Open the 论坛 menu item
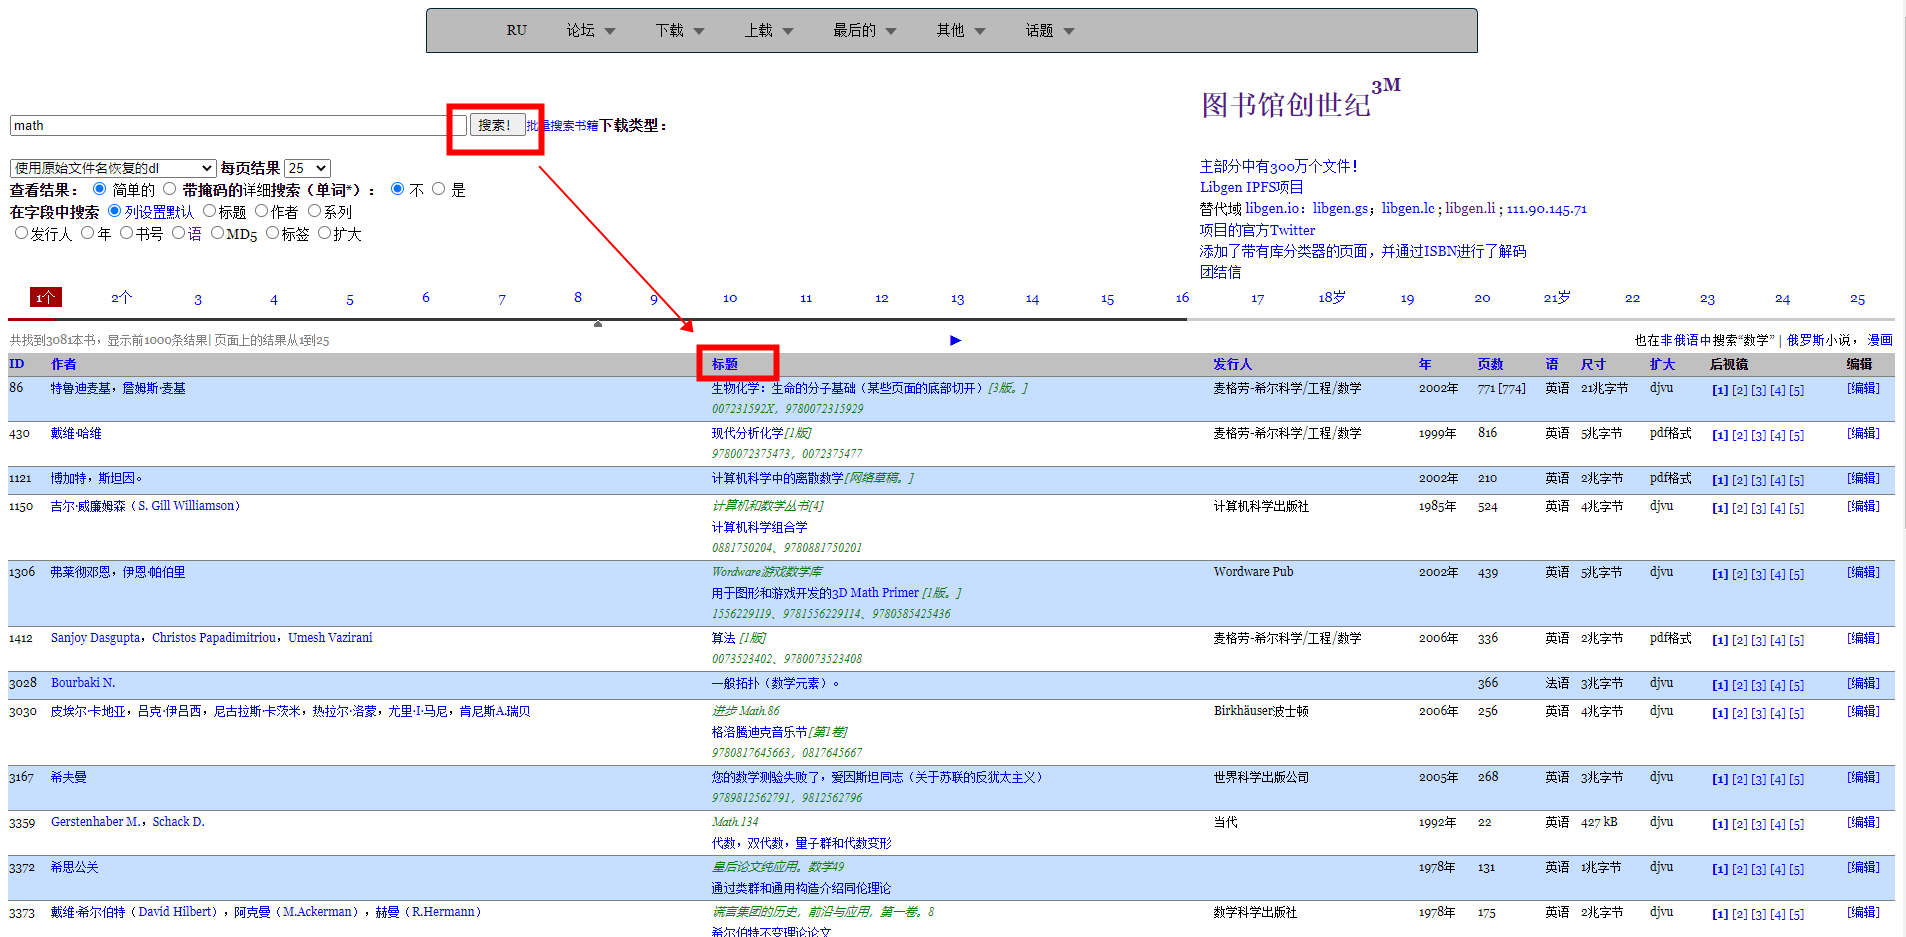This screenshot has width=1906, height=937. pyautogui.click(x=591, y=31)
